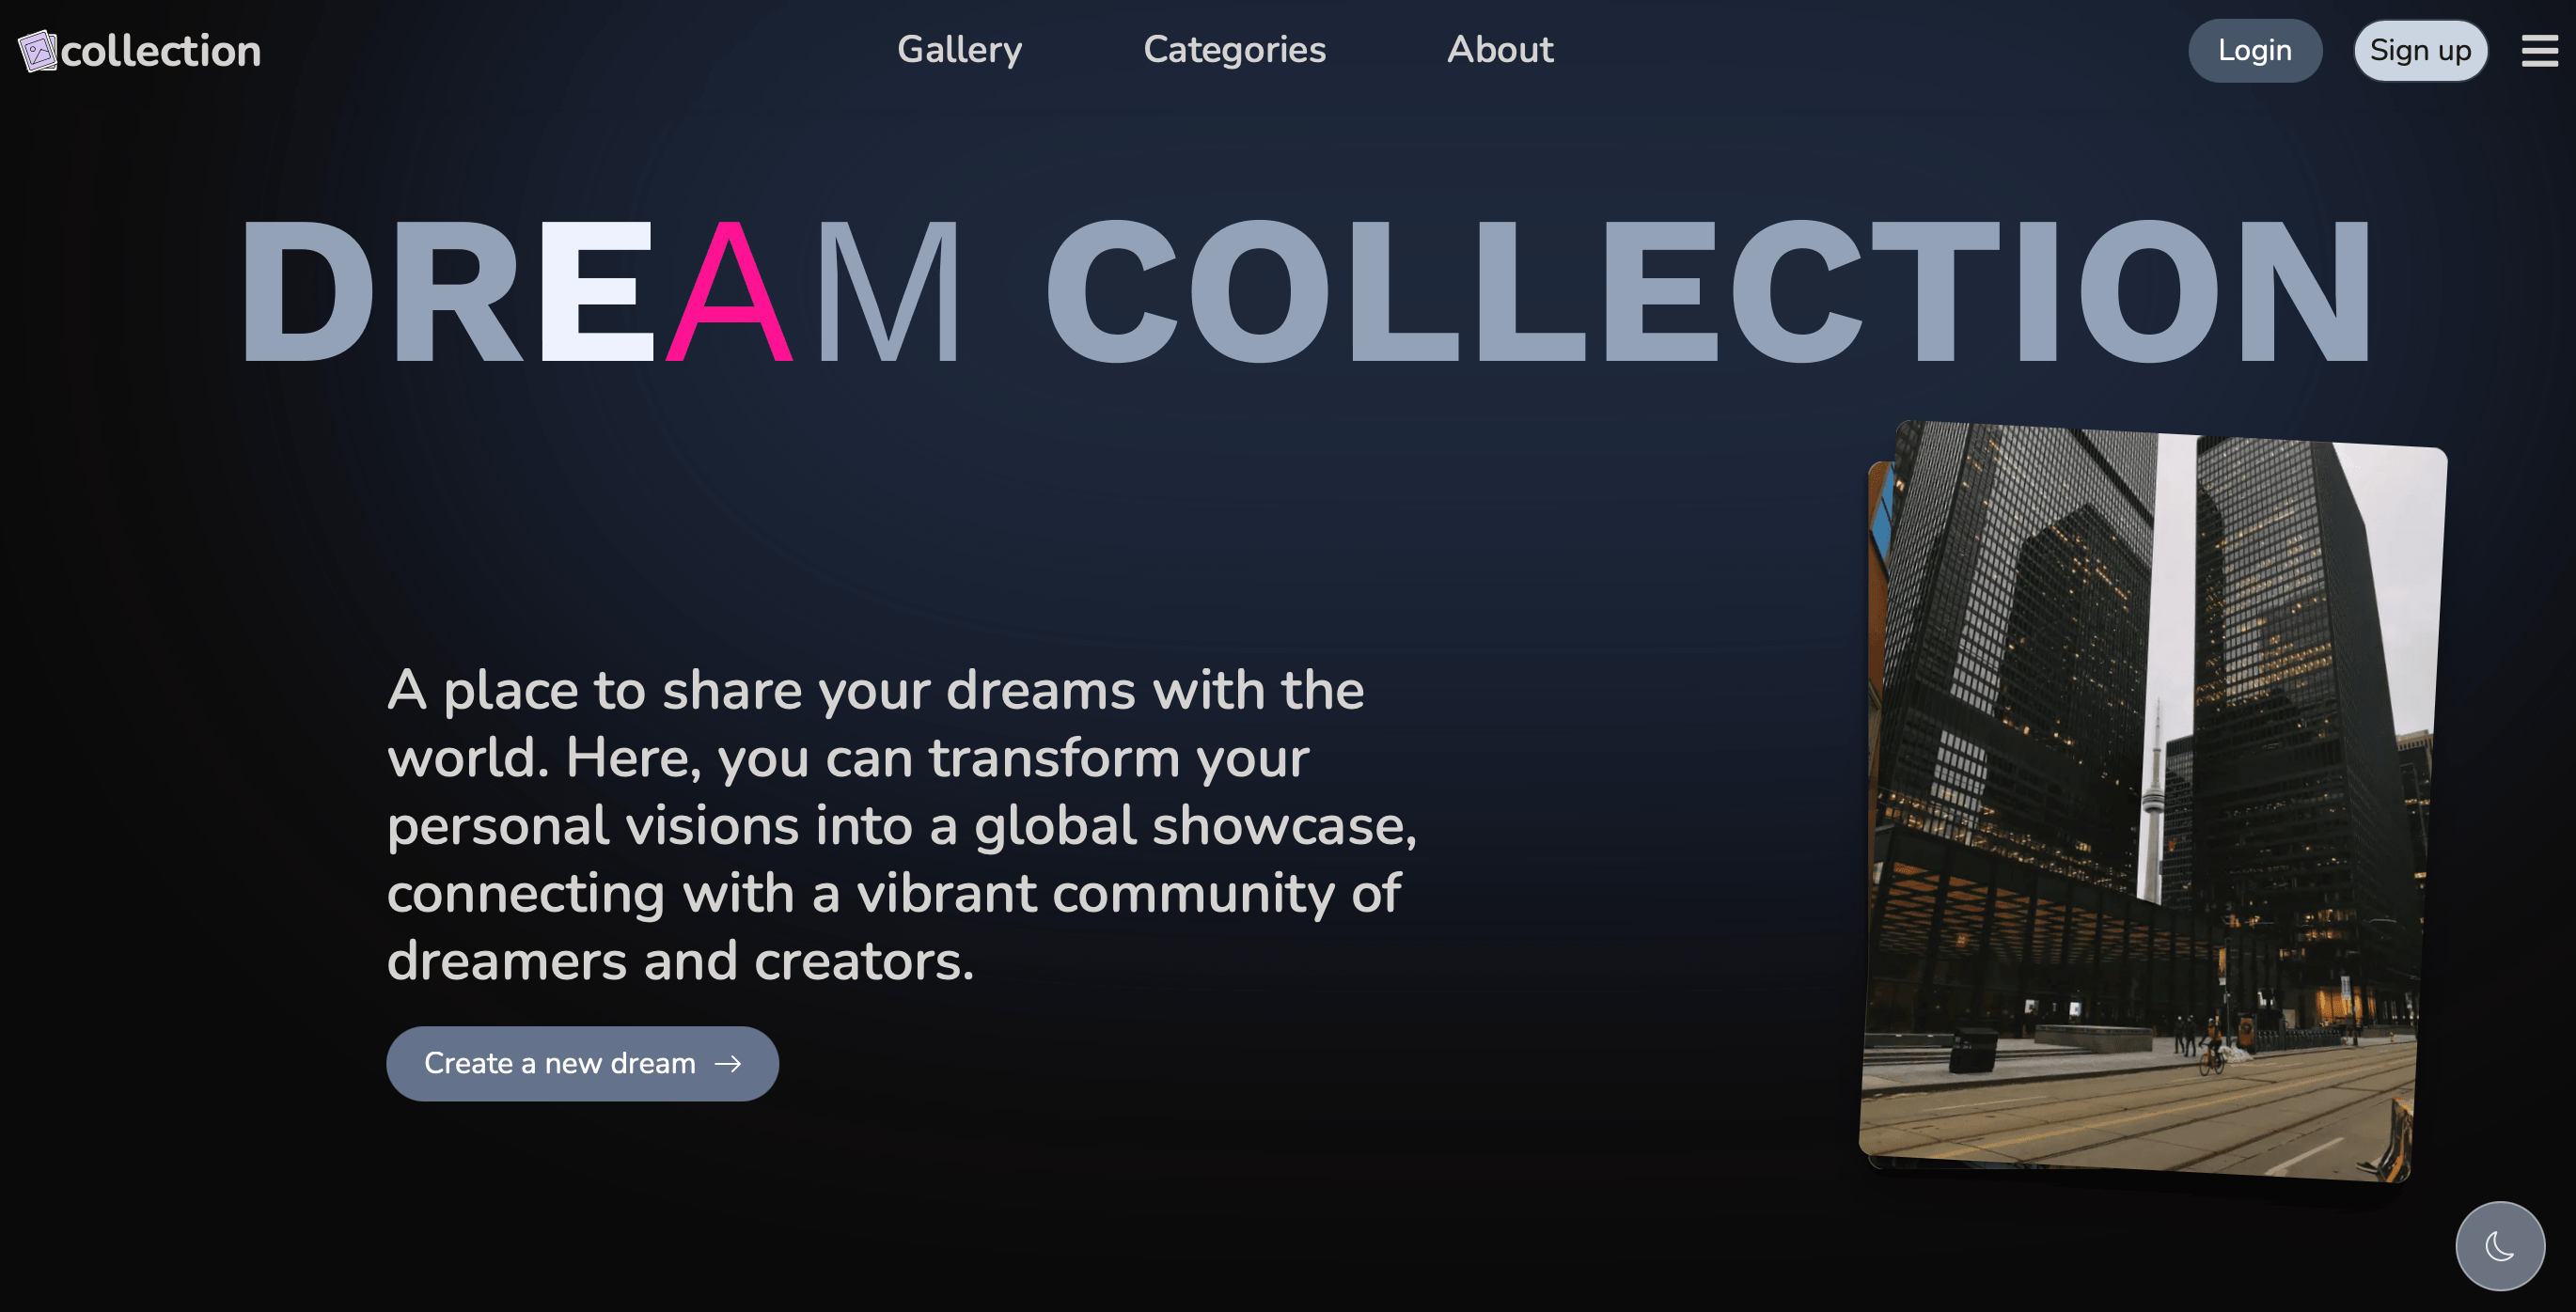Viewport: 2576px width, 1312px height.
Task: Click the arrow icon in Create a new dream
Action: pos(728,1063)
